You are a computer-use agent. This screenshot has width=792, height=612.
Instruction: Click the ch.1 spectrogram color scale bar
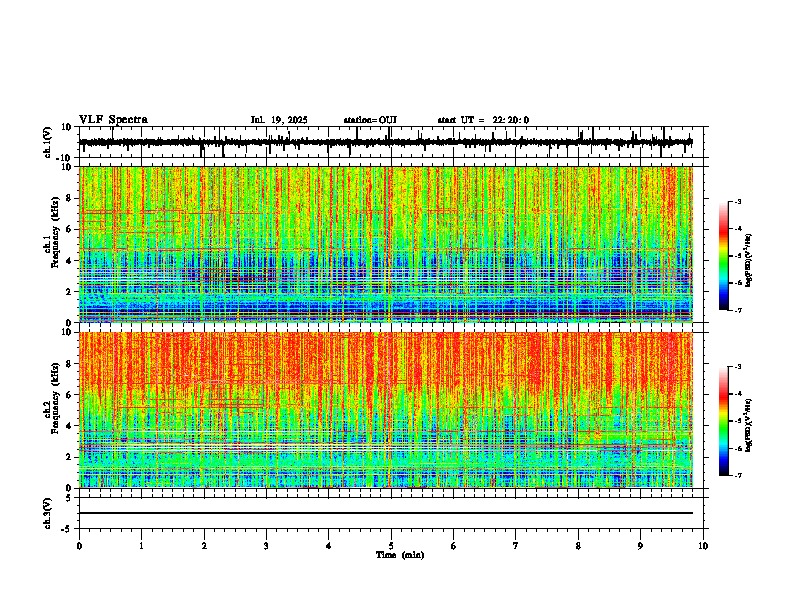tap(724, 256)
